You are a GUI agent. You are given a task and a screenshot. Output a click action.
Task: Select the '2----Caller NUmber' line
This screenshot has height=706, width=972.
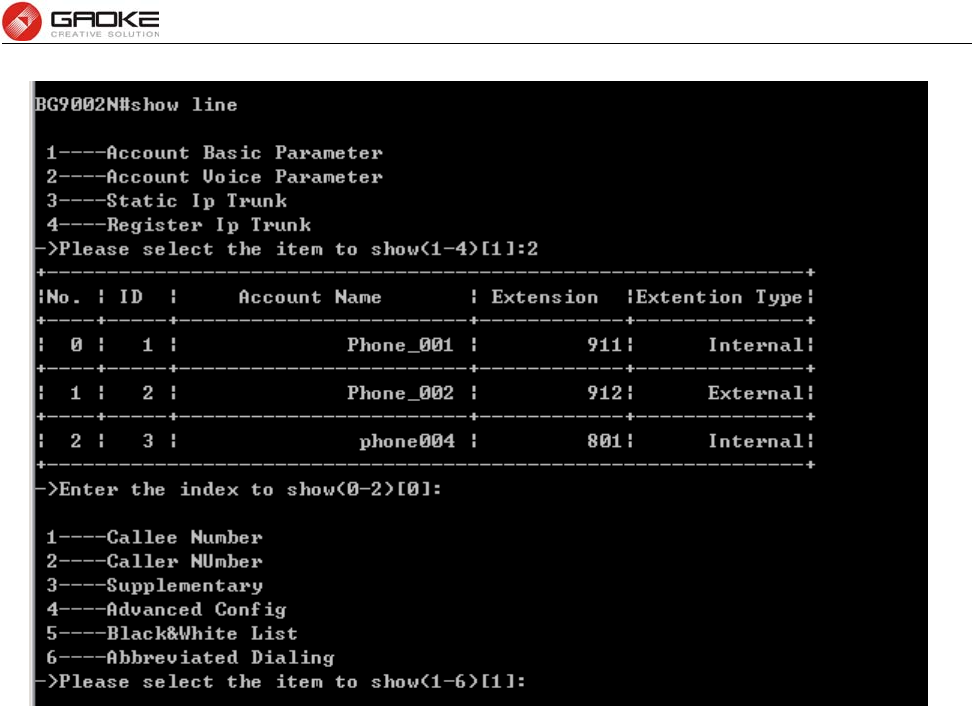click(x=154, y=561)
